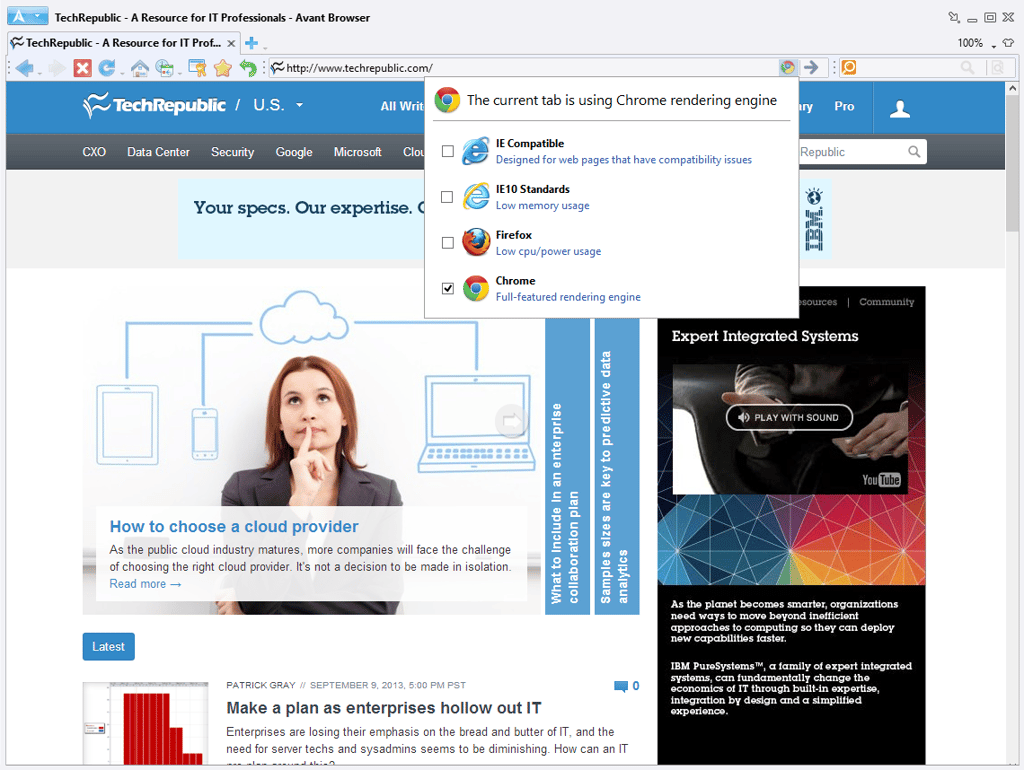Image resolution: width=1024 pixels, height=770 pixels.
Task: Open the Microsoft navigation item
Action: click(x=357, y=152)
